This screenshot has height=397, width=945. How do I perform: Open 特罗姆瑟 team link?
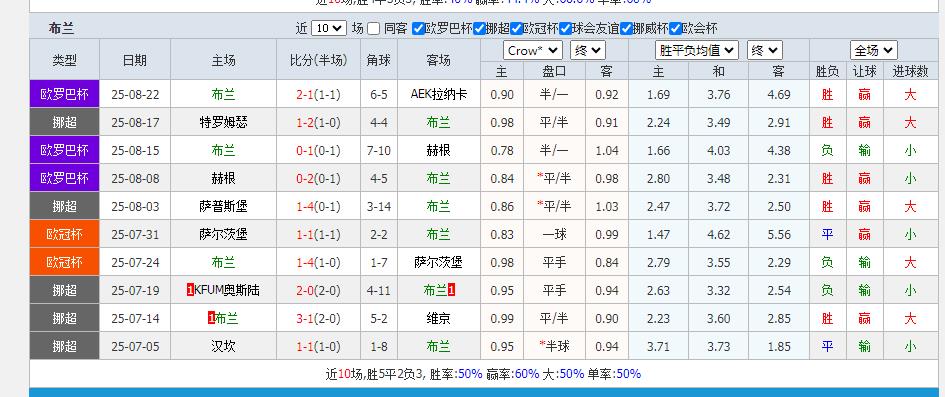click(224, 122)
